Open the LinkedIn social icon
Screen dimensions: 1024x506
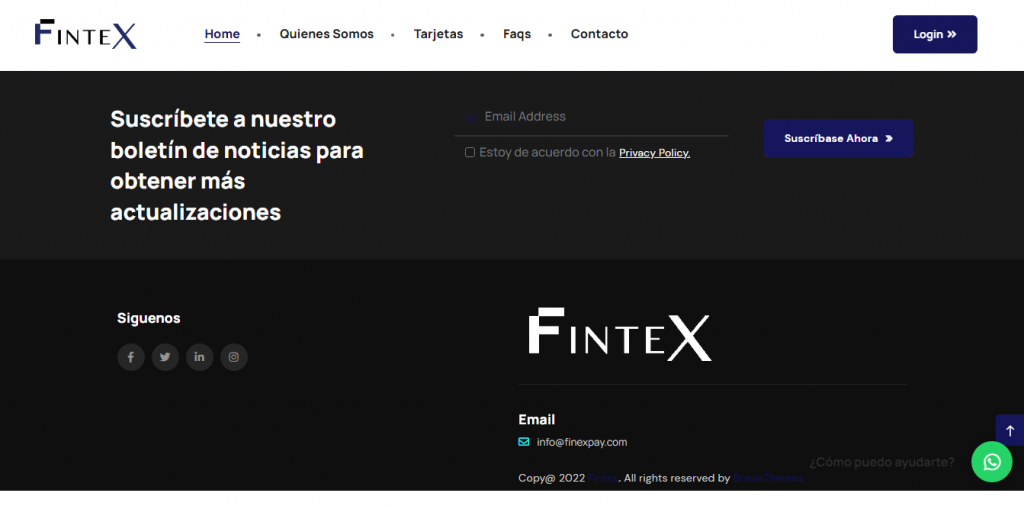[x=200, y=357]
